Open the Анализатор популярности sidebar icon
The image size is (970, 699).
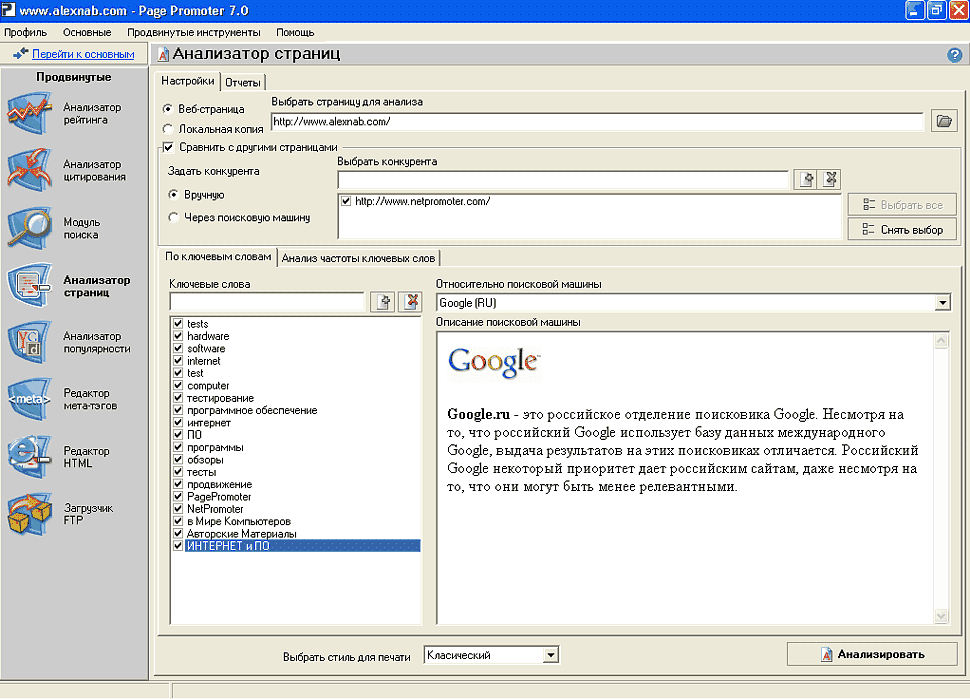(x=29, y=342)
